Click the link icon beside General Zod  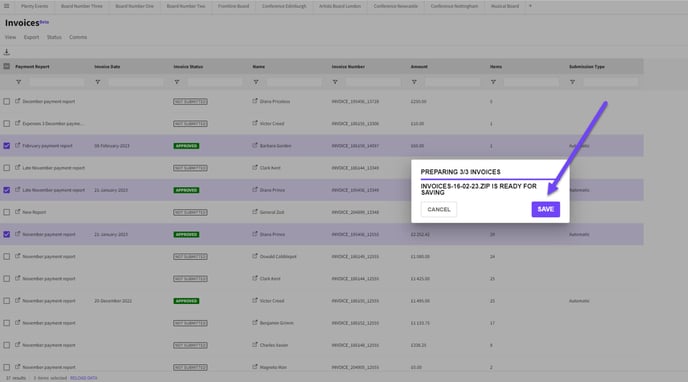pyautogui.click(x=255, y=212)
